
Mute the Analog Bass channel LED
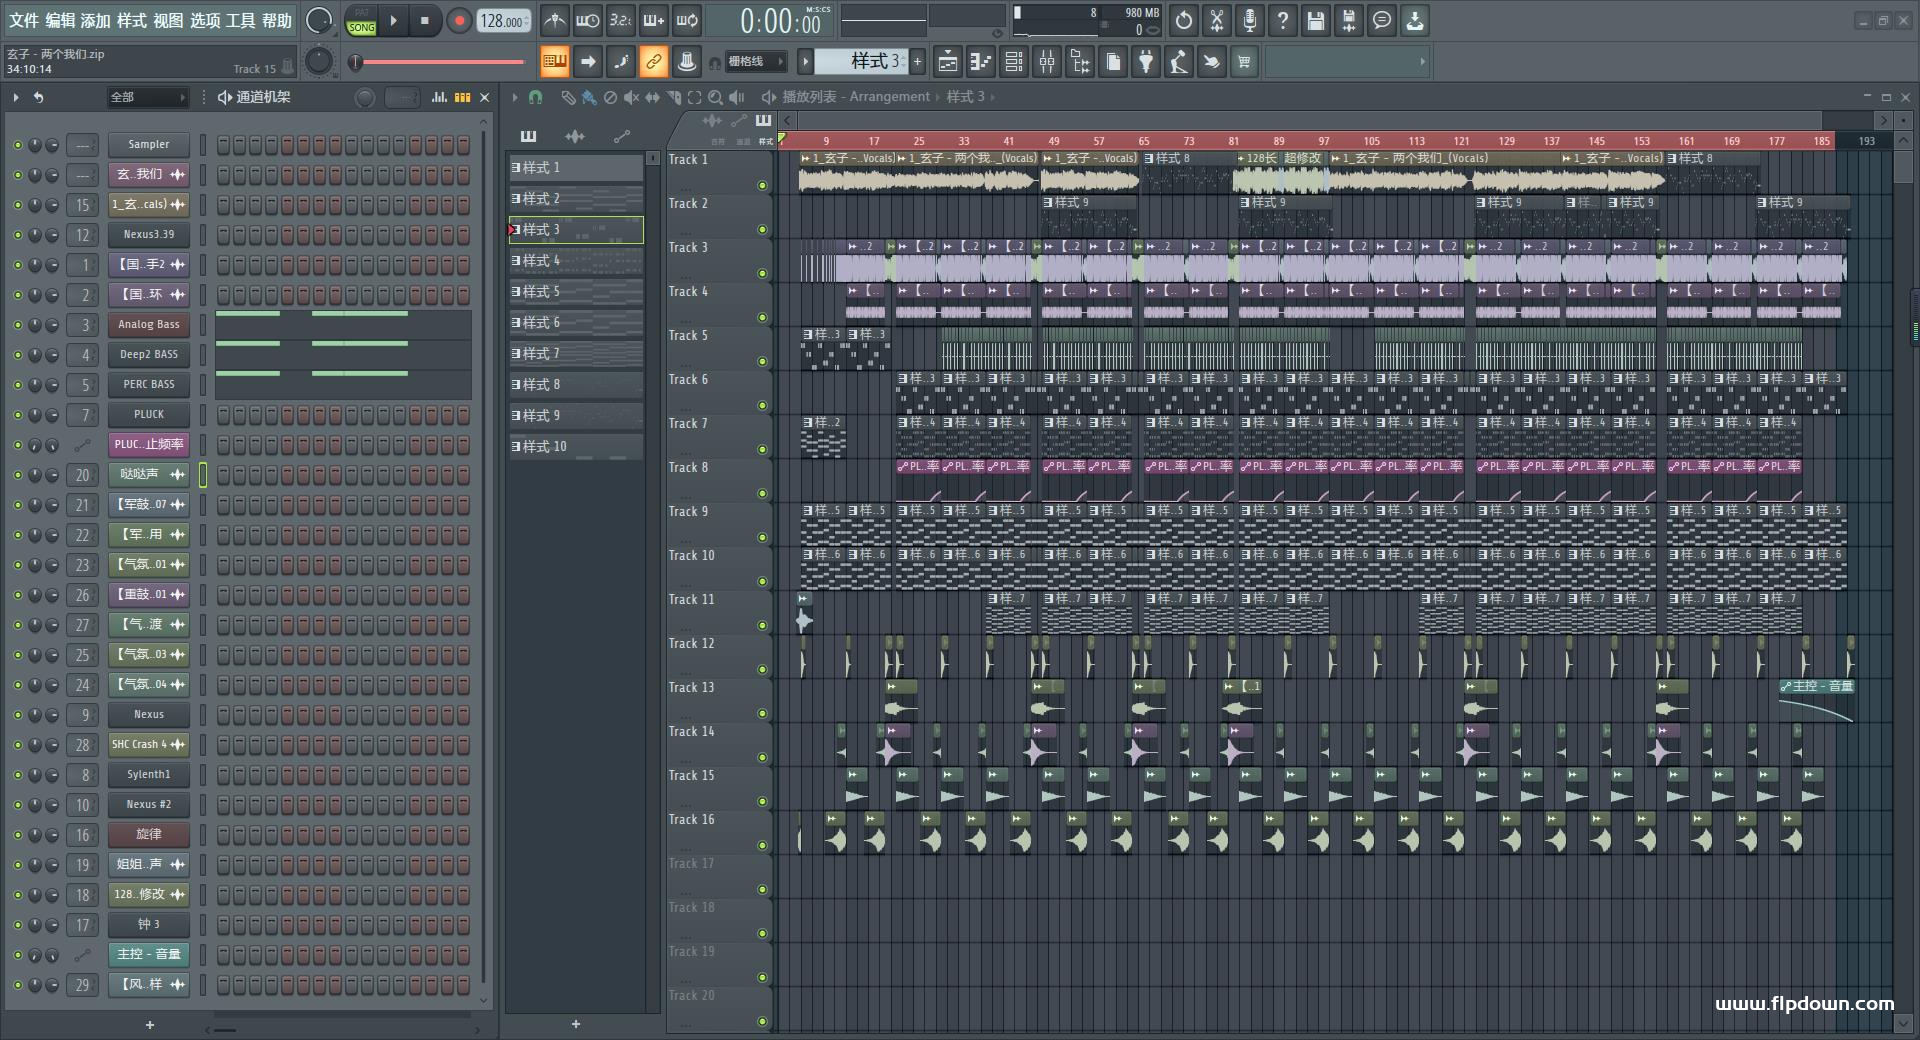17,325
